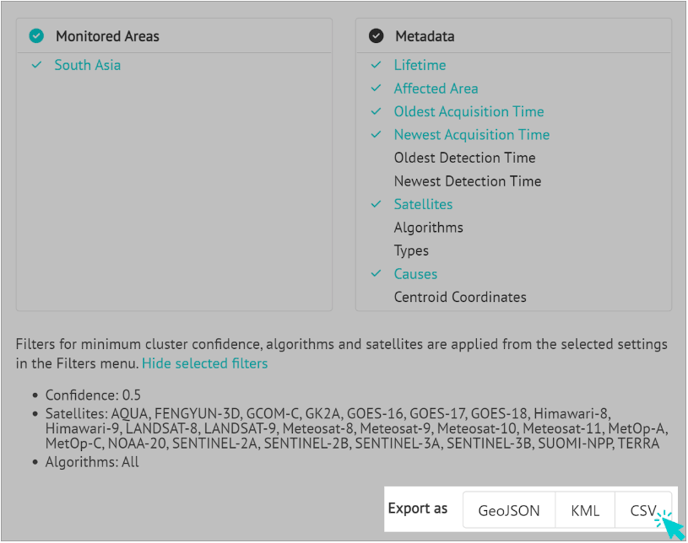The width and height of the screenshot is (688, 543).
Task: Click the Metadata panel heading
Action: (x=425, y=36)
